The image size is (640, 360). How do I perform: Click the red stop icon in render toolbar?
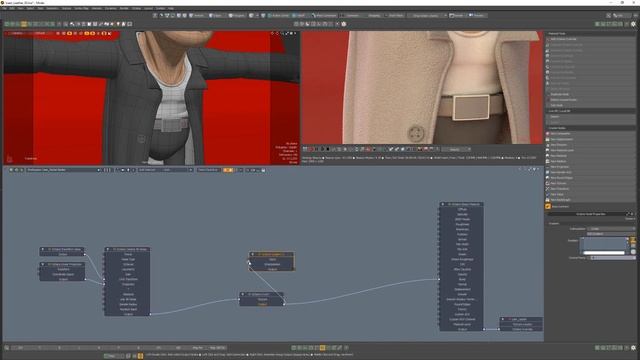point(310,149)
